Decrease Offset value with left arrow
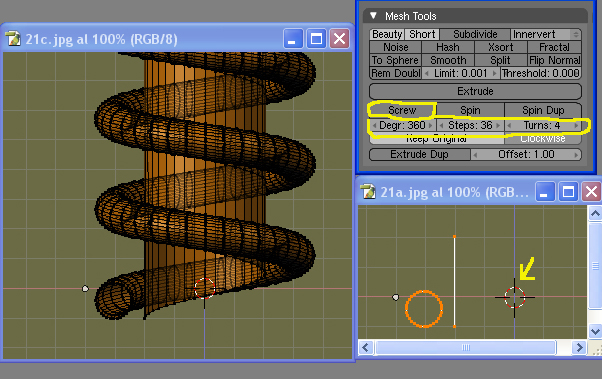 (476, 155)
